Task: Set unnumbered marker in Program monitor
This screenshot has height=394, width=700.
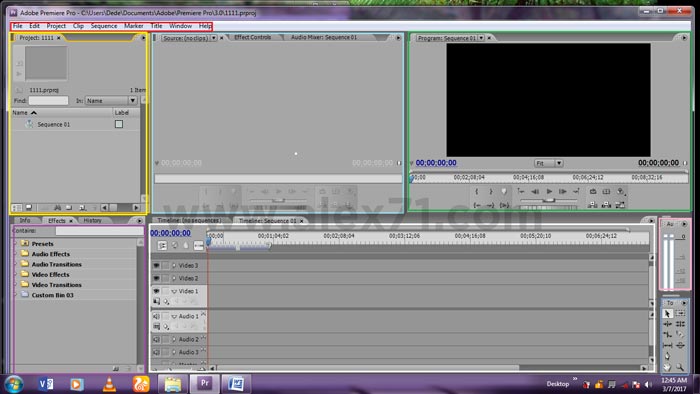Action: (x=504, y=191)
